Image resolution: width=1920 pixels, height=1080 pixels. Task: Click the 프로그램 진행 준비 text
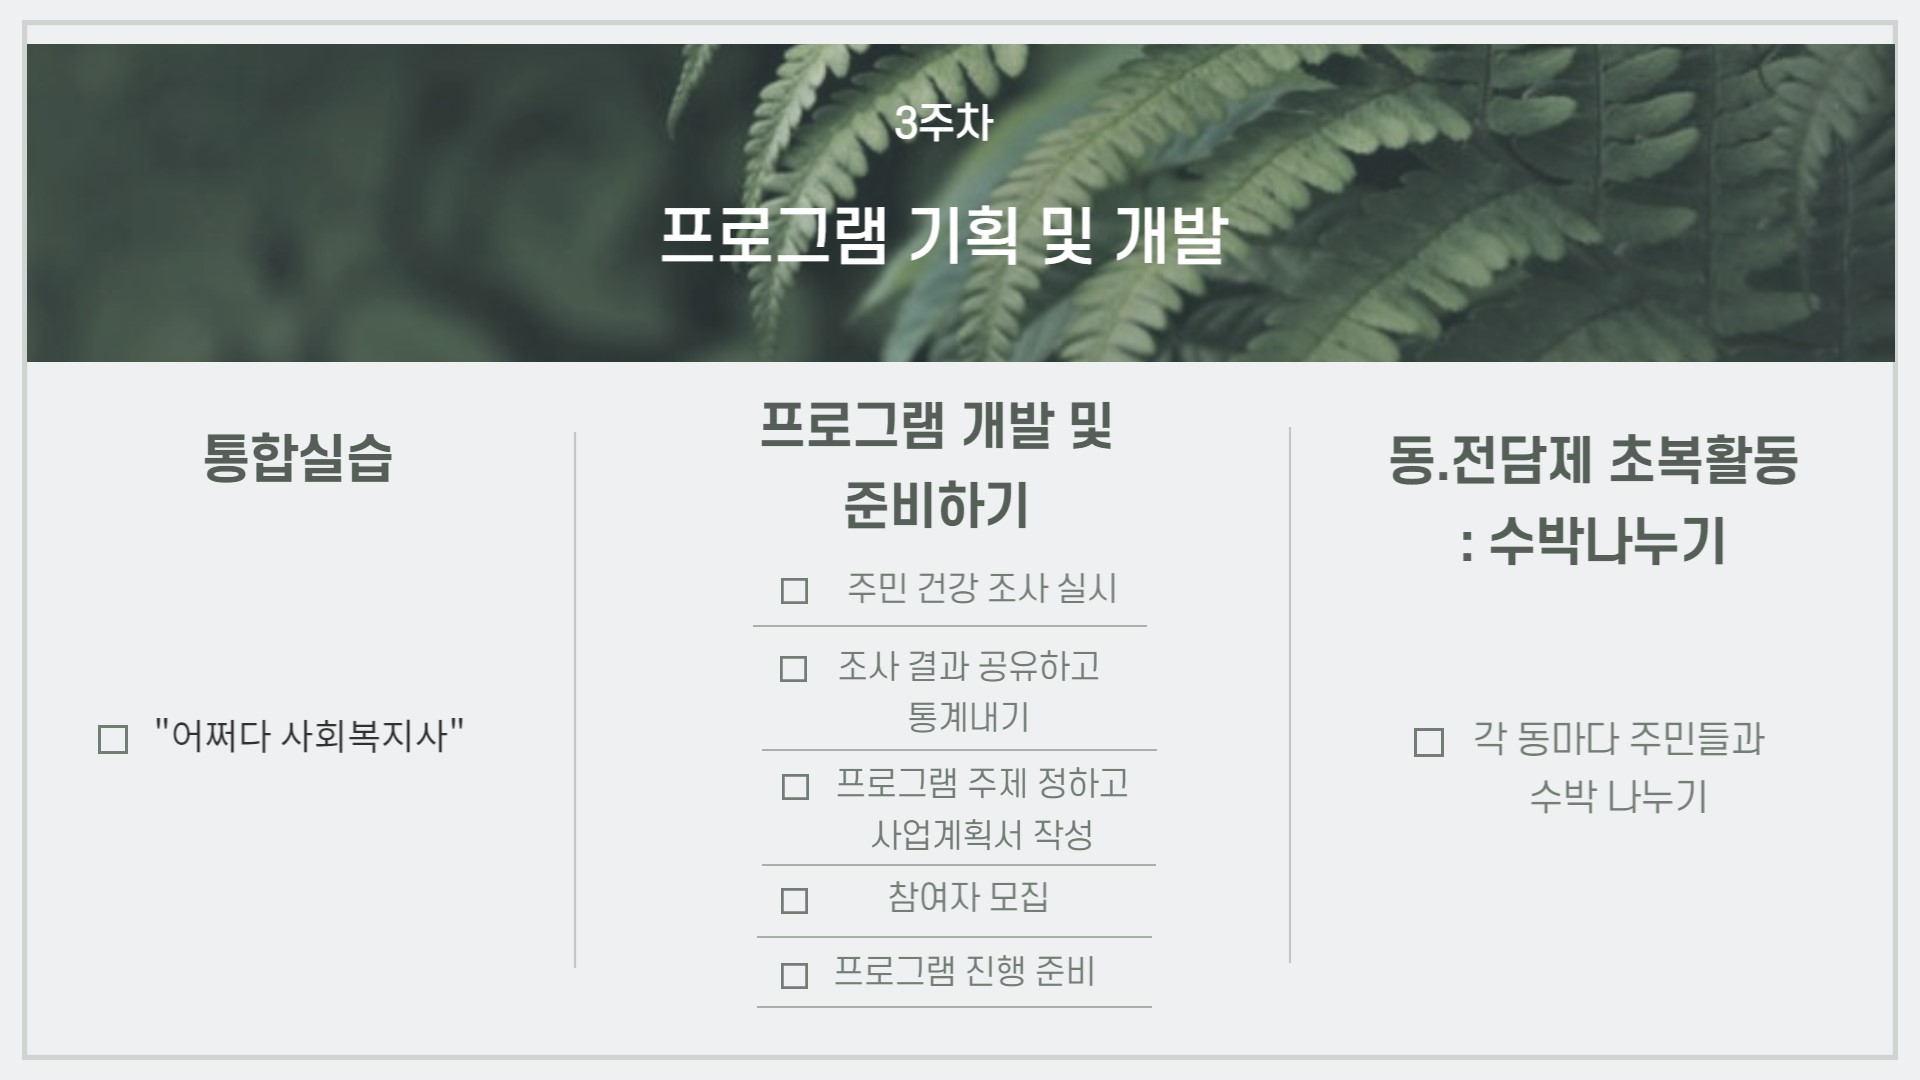pos(965,971)
